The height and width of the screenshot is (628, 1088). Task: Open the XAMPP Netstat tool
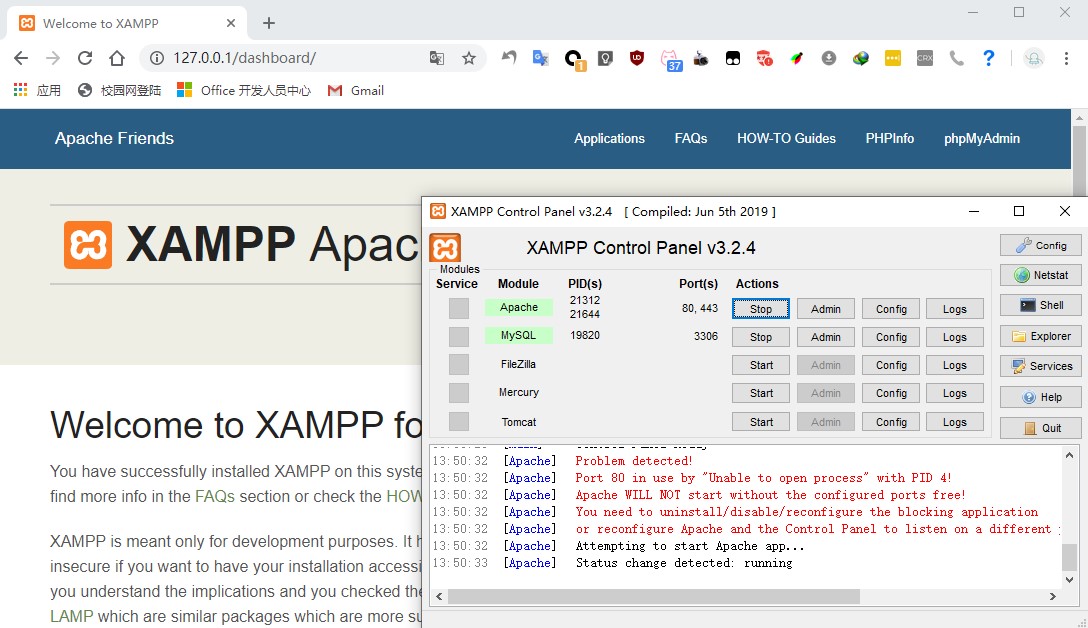[x=1040, y=275]
